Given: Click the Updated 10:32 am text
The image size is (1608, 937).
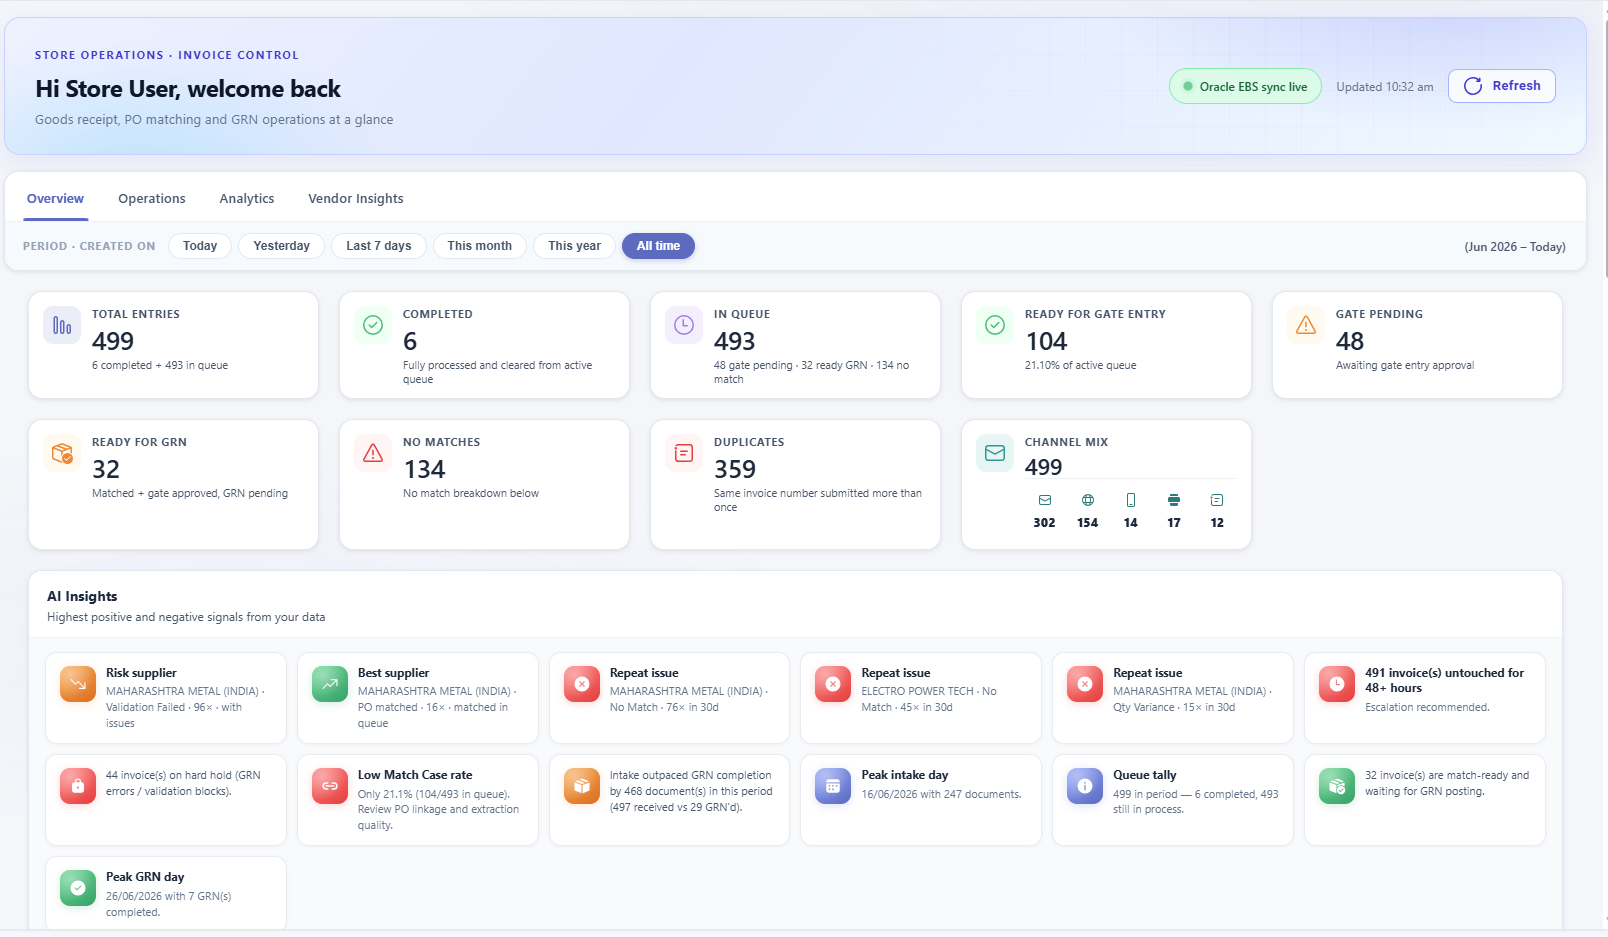Looking at the screenshot, I should coord(1385,87).
